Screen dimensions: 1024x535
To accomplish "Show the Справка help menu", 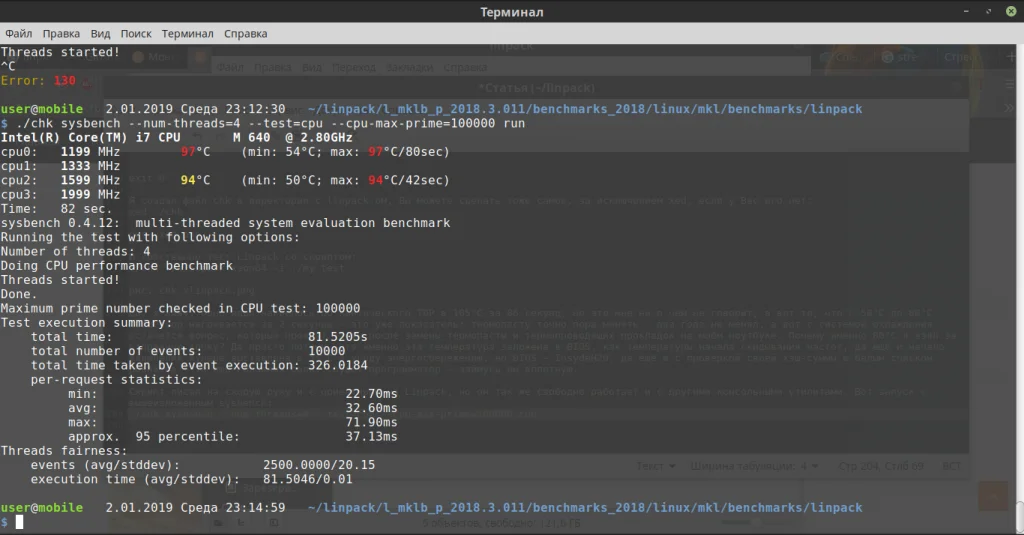I will tap(245, 33).
